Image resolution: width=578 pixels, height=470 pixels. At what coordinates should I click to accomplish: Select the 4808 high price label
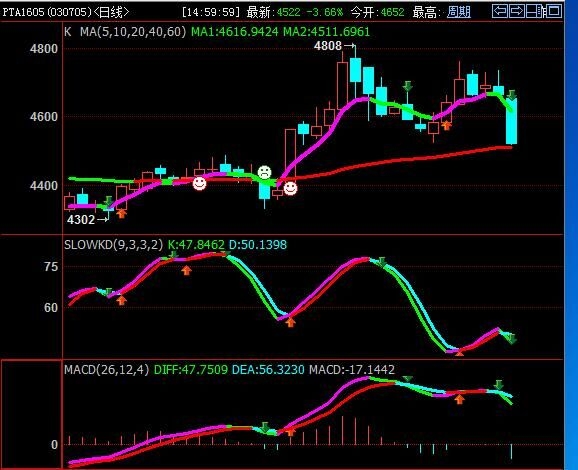(328, 46)
